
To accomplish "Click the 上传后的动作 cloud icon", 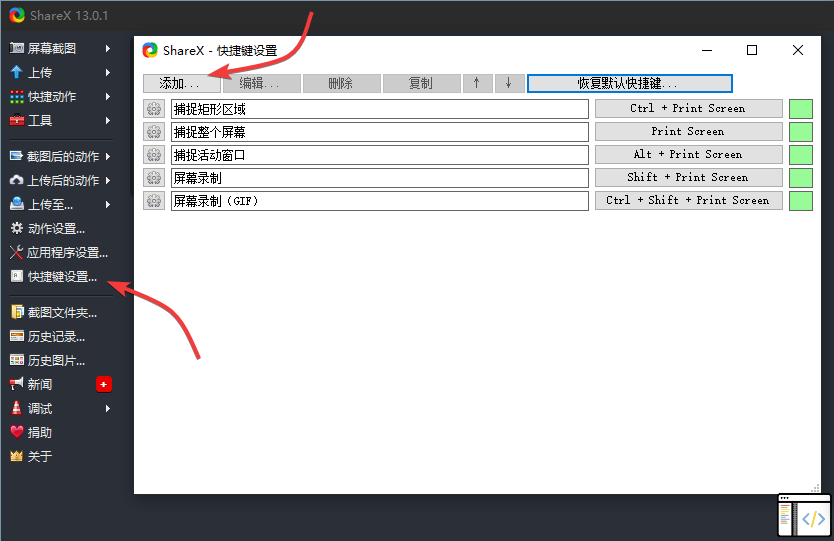I will click(16, 180).
